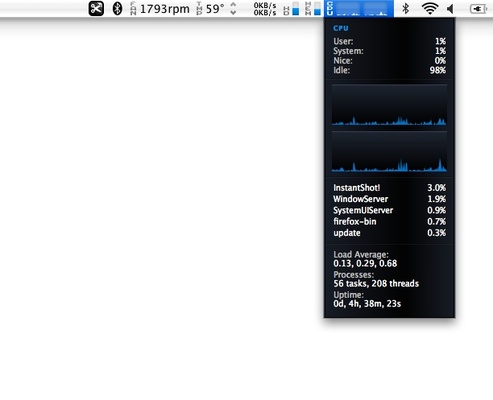Click the fan speed 1793rpm readout
Screen dimensions: 493x400
(x=160, y=9)
